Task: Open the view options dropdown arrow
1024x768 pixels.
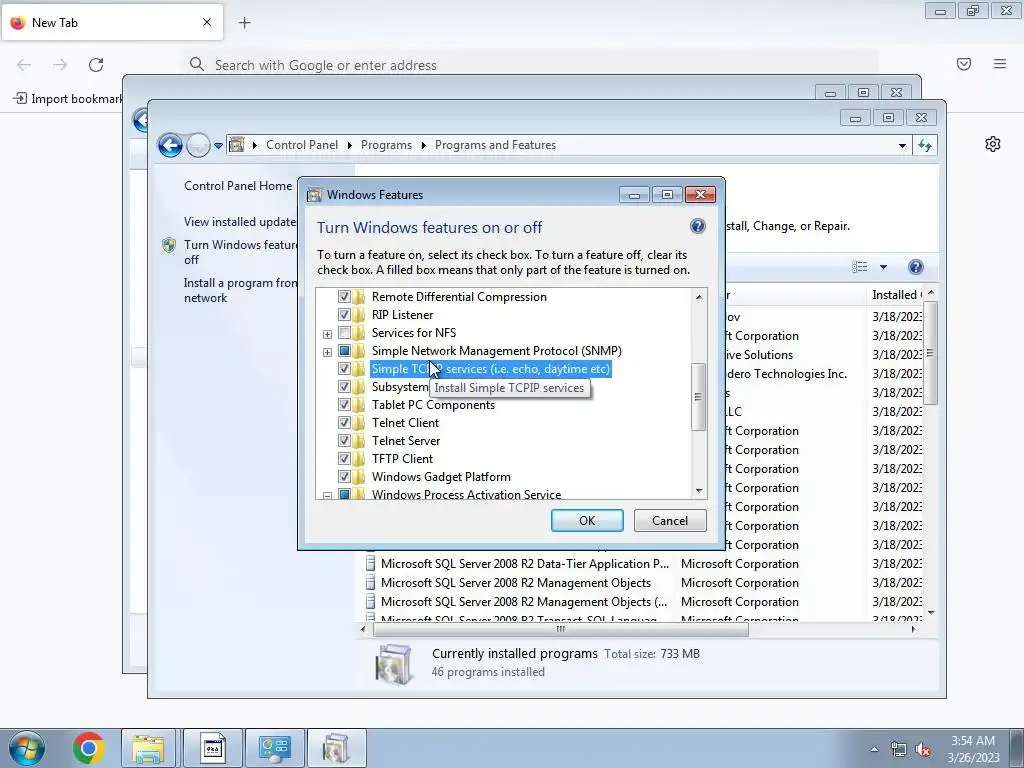Action: click(x=883, y=266)
